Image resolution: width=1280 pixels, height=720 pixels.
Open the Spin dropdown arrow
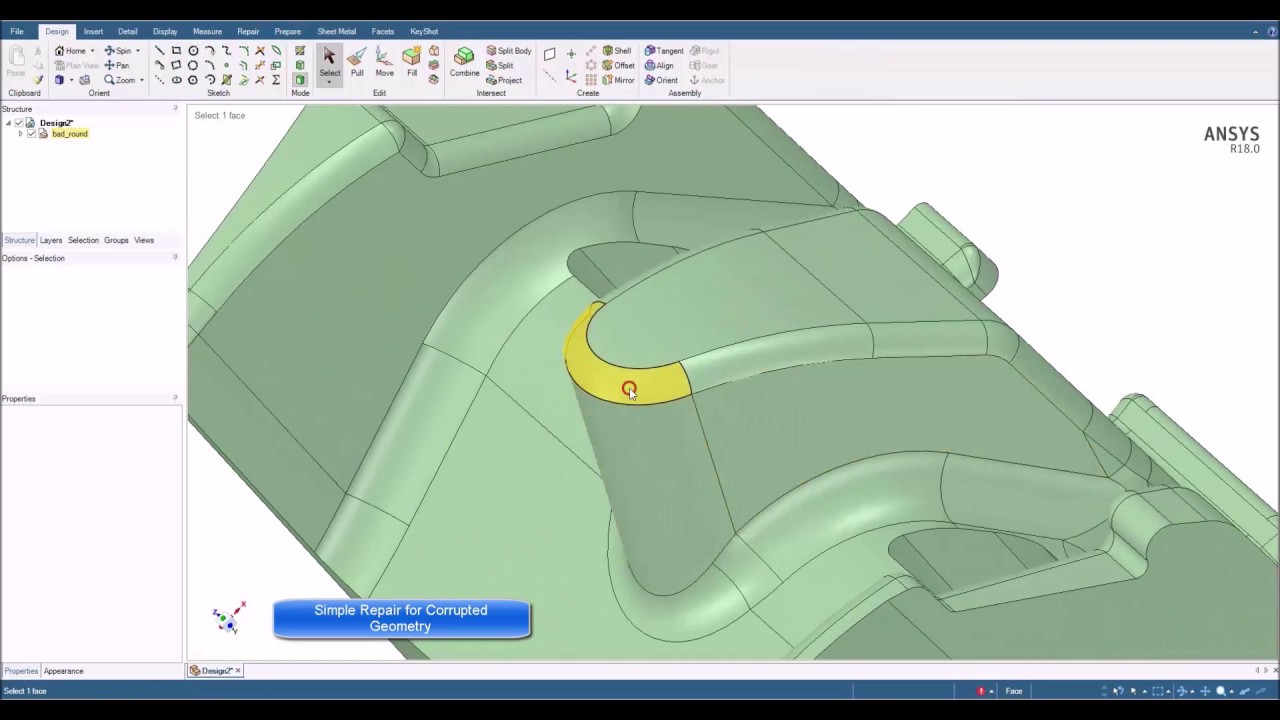pos(137,51)
